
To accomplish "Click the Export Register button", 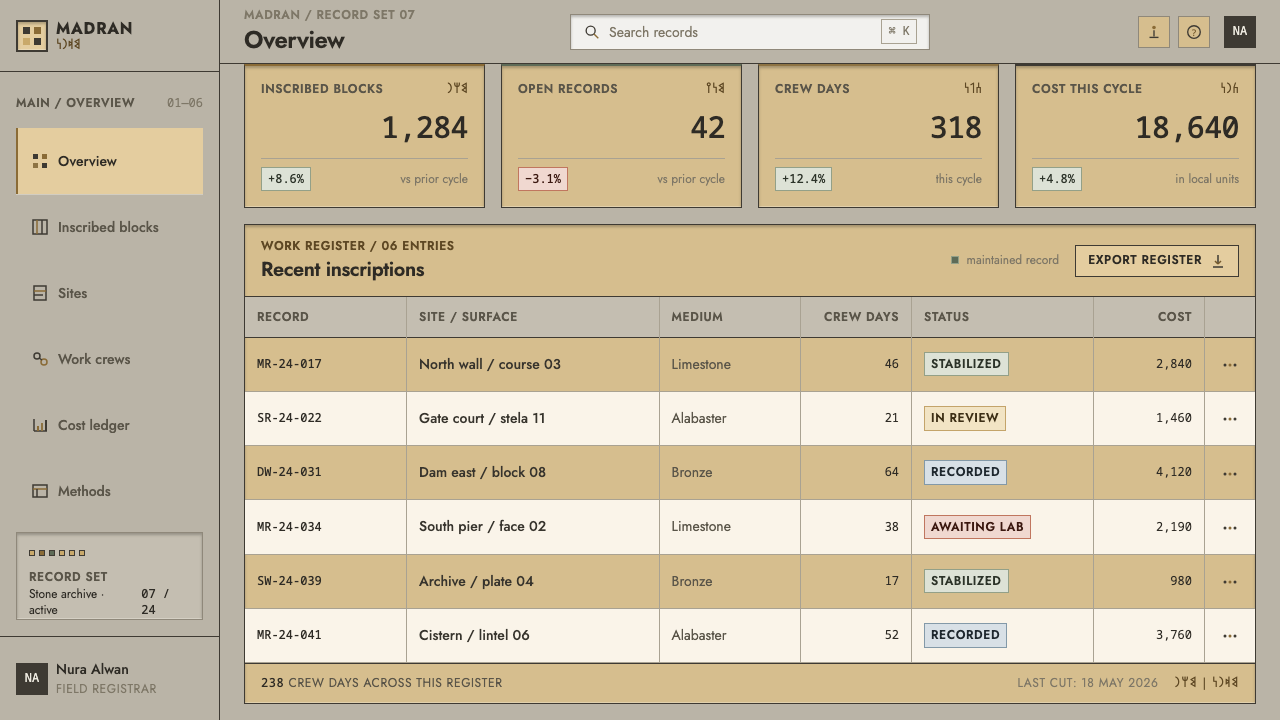I will 1157,260.
